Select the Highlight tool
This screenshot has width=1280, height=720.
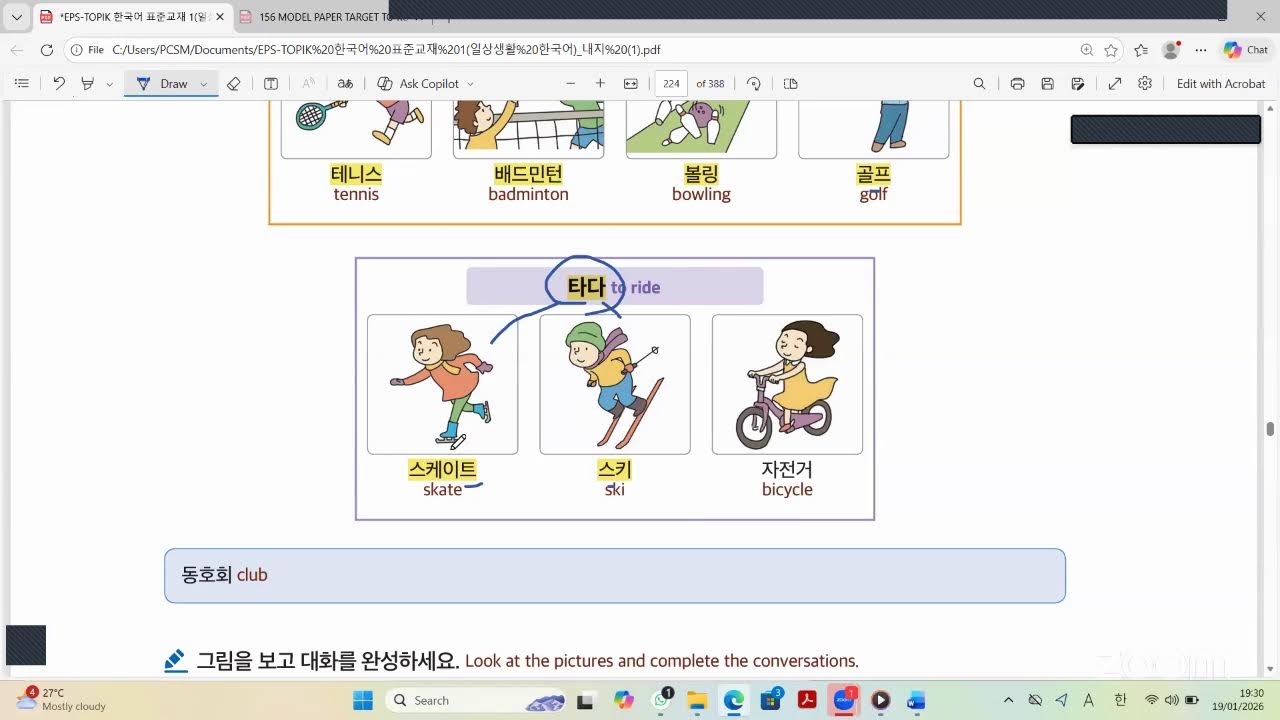click(87, 84)
